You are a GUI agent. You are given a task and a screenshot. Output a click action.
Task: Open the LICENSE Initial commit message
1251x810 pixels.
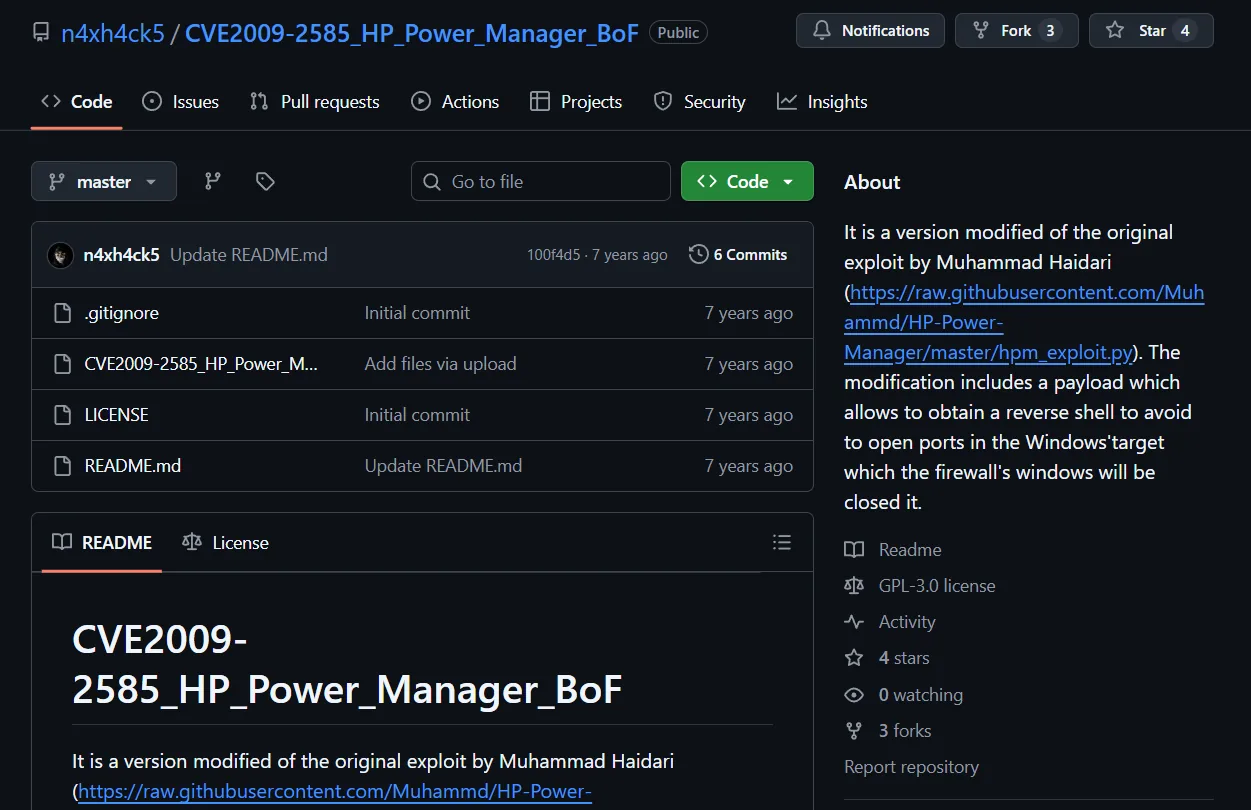click(x=417, y=415)
